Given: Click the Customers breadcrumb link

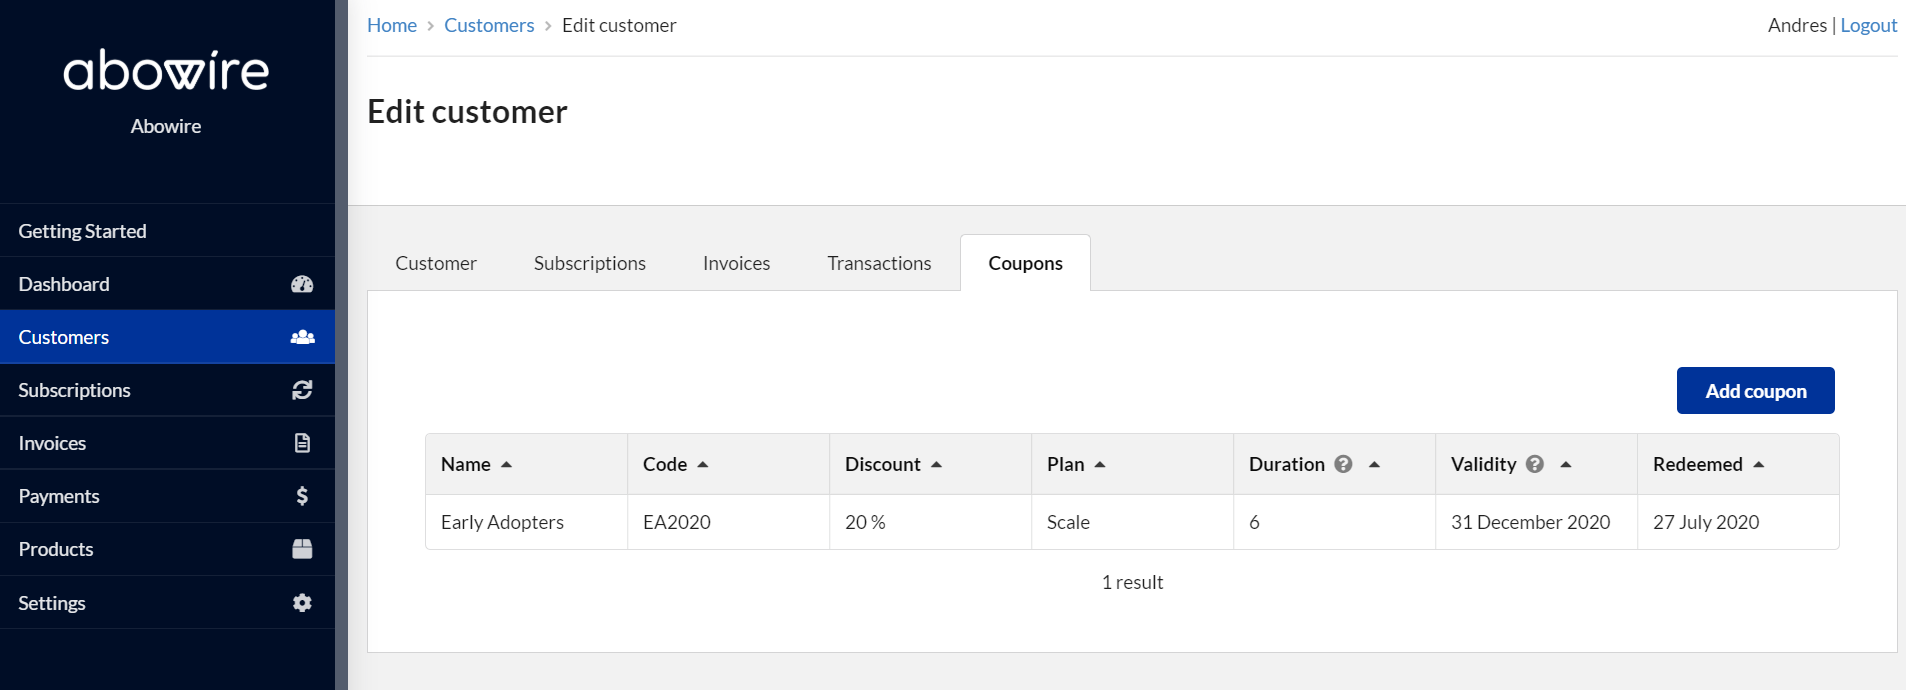Looking at the screenshot, I should point(489,25).
